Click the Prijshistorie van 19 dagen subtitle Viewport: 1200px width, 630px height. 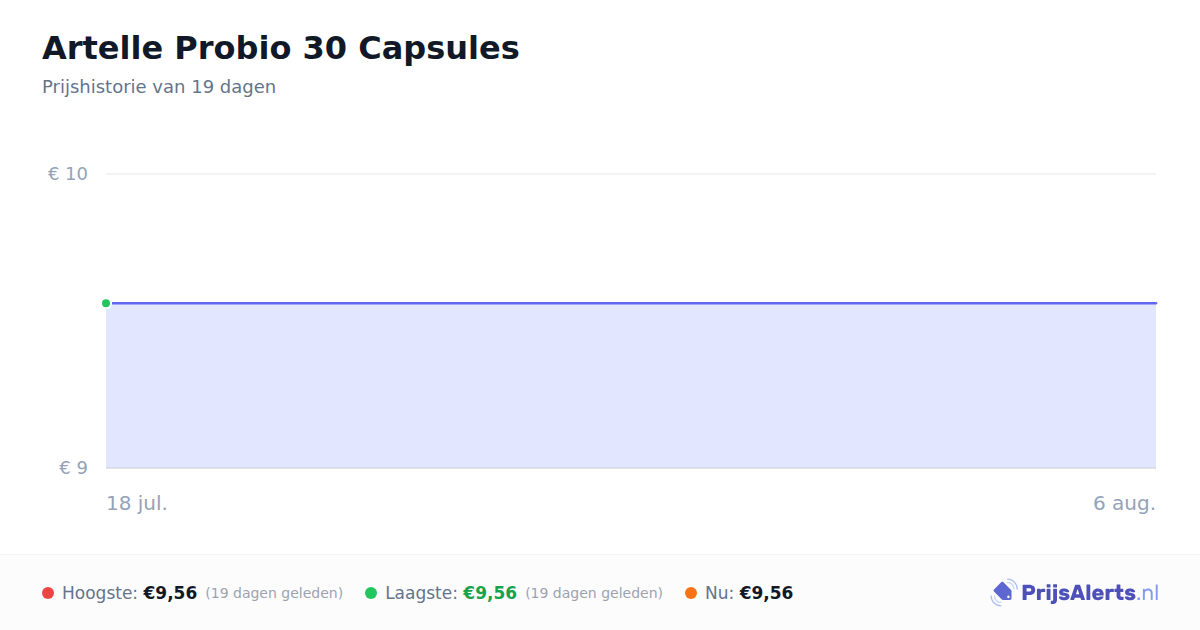[x=159, y=87]
